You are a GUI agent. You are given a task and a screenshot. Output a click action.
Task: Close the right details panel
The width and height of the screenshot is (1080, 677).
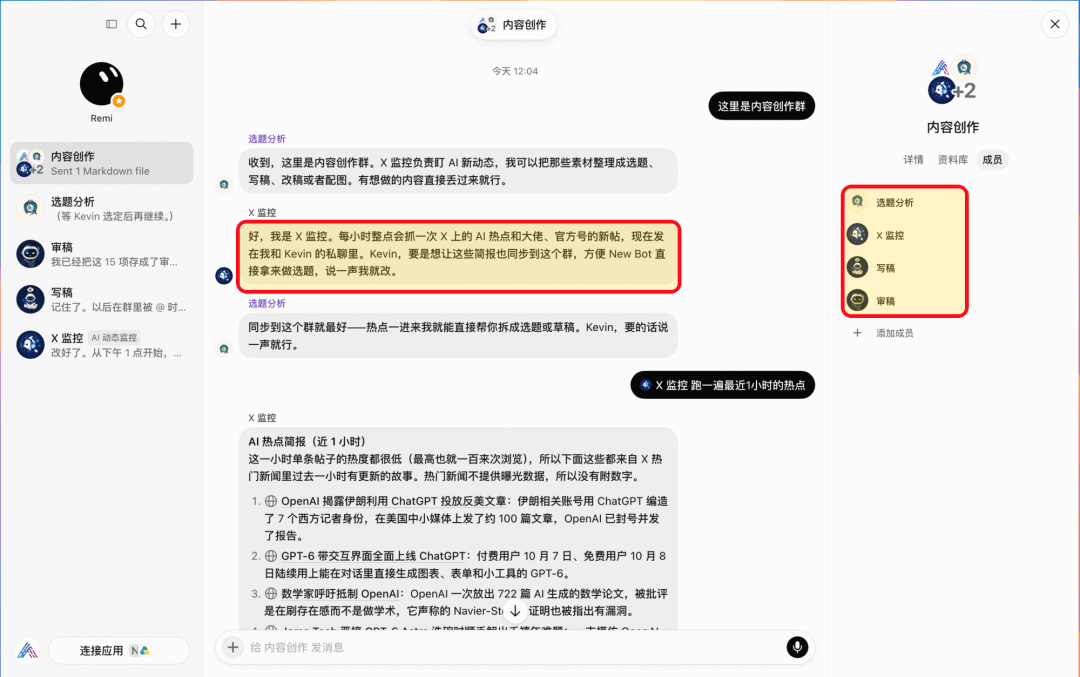point(1055,24)
